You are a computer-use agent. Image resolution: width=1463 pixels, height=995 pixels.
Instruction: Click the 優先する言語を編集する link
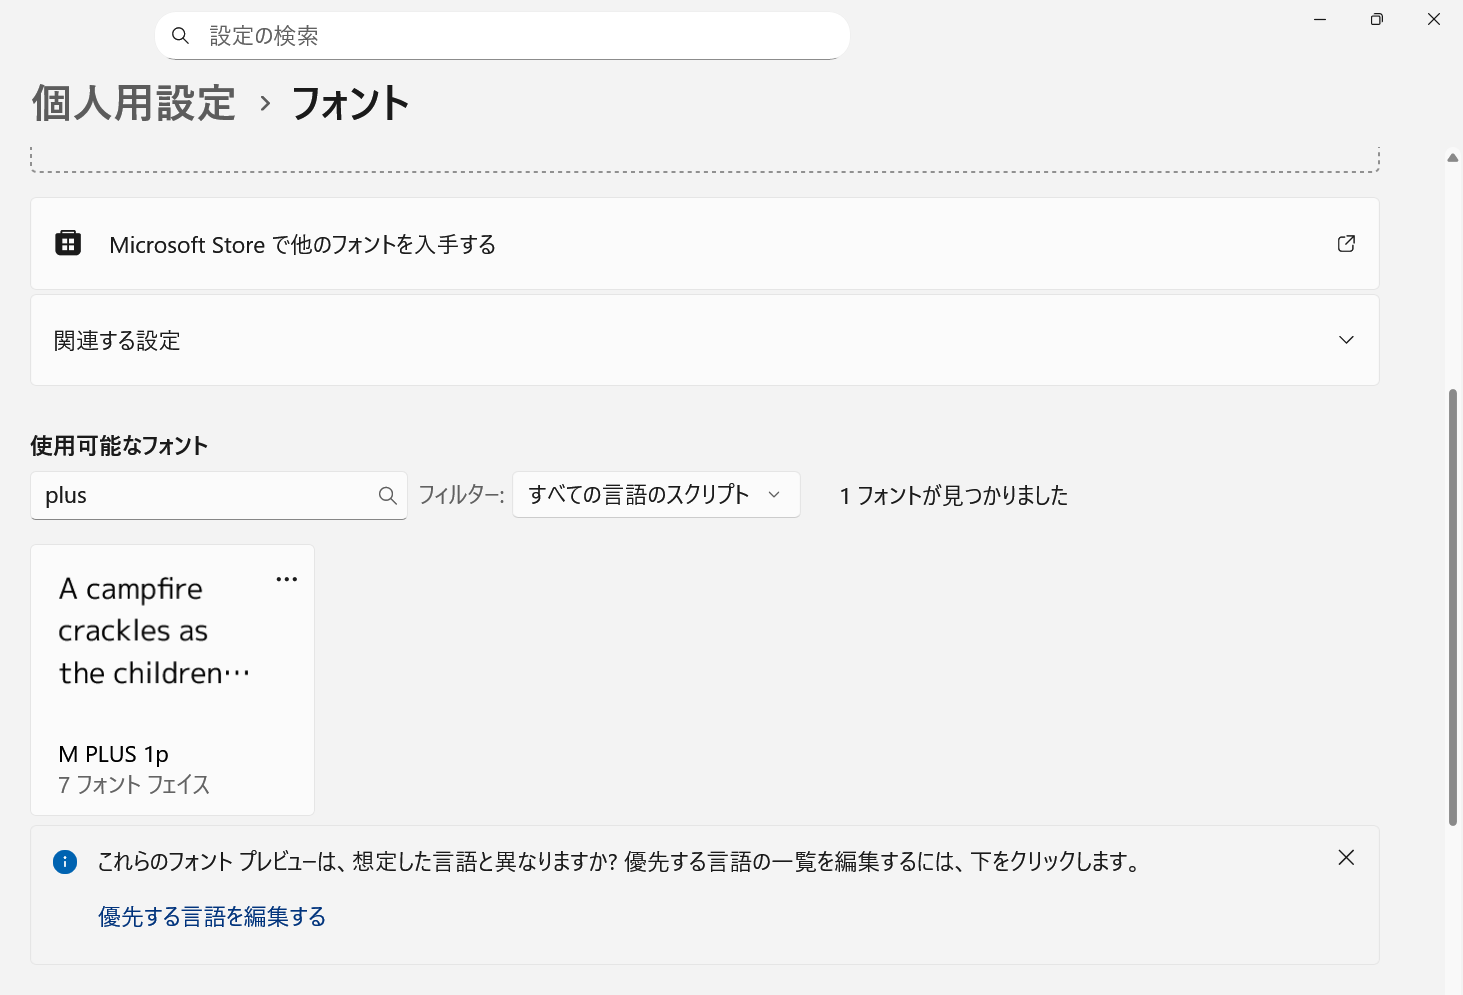(x=211, y=916)
